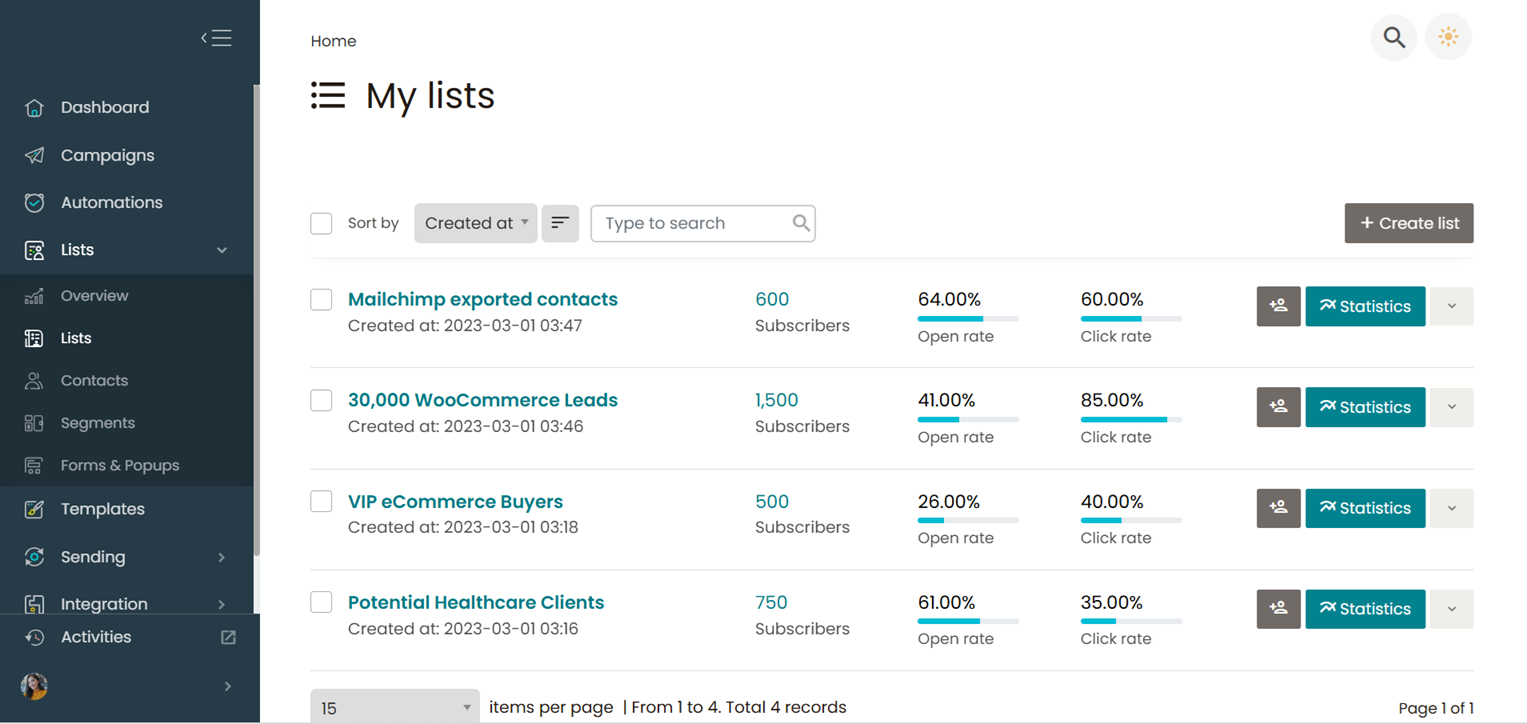Add subscriber to Mailchimp exported contacts
1527x724 pixels.
tap(1278, 306)
